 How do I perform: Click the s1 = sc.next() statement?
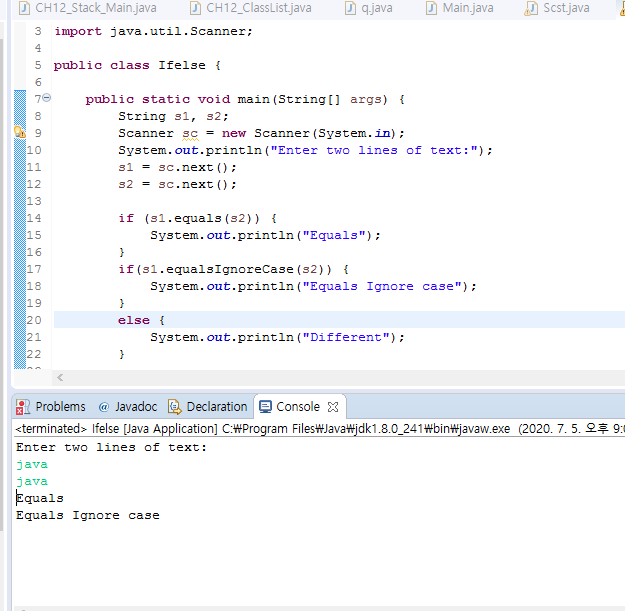[x=177, y=167]
